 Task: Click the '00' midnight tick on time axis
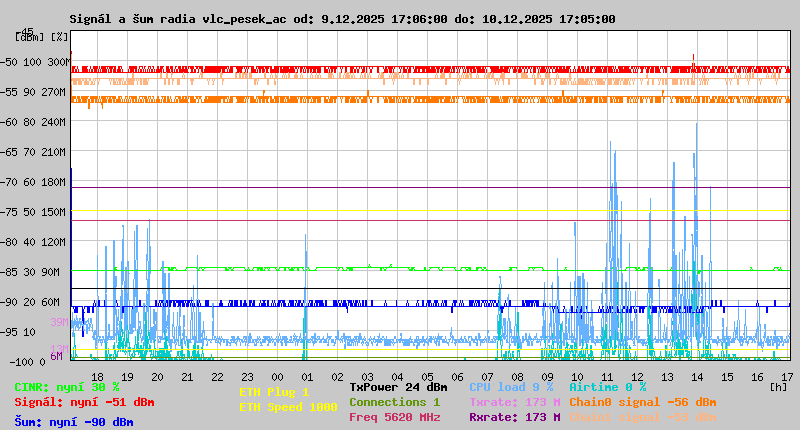(278, 377)
